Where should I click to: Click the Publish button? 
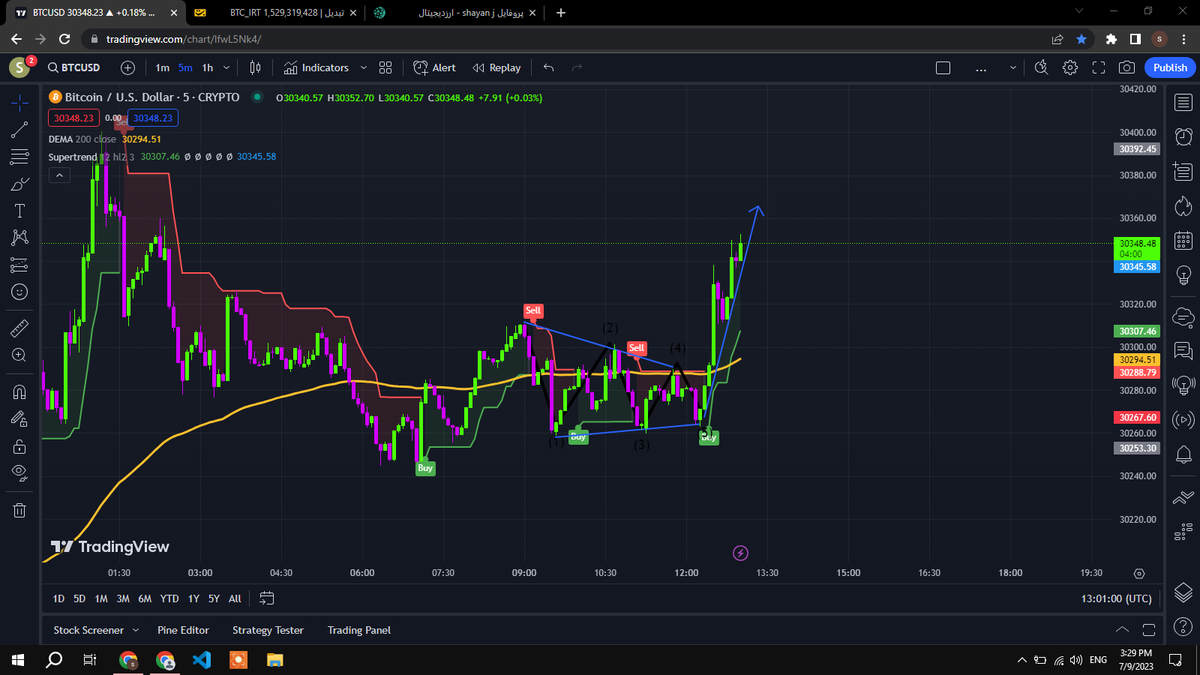point(1170,68)
